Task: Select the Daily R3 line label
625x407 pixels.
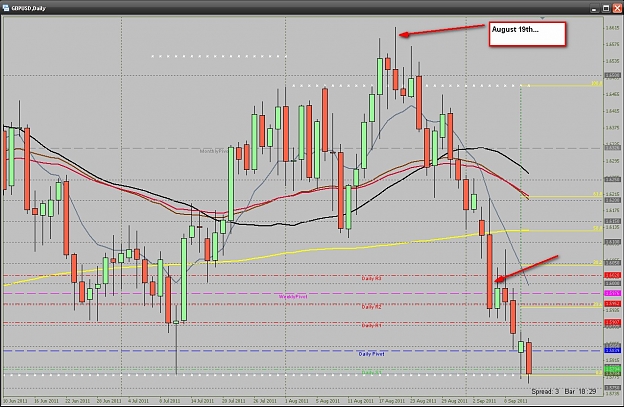Action: coord(371,278)
